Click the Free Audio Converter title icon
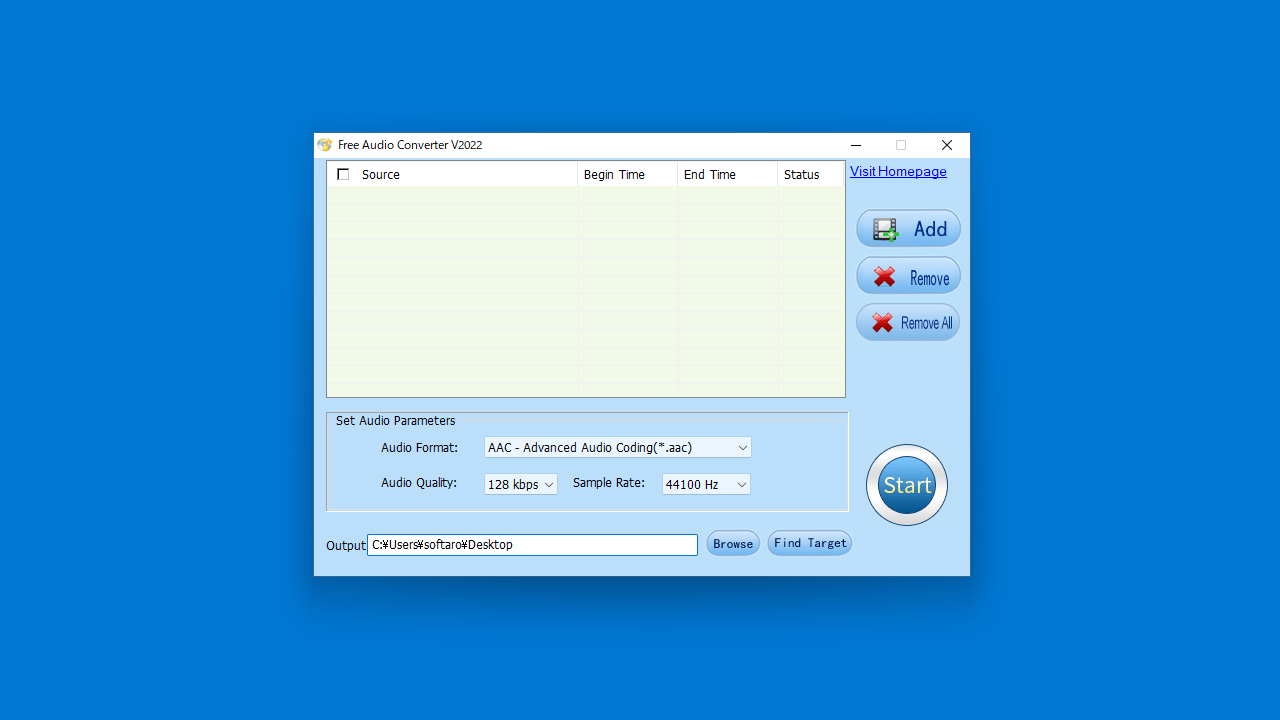Image resolution: width=1280 pixels, height=720 pixels. pyautogui.click(x=325, y=145)
